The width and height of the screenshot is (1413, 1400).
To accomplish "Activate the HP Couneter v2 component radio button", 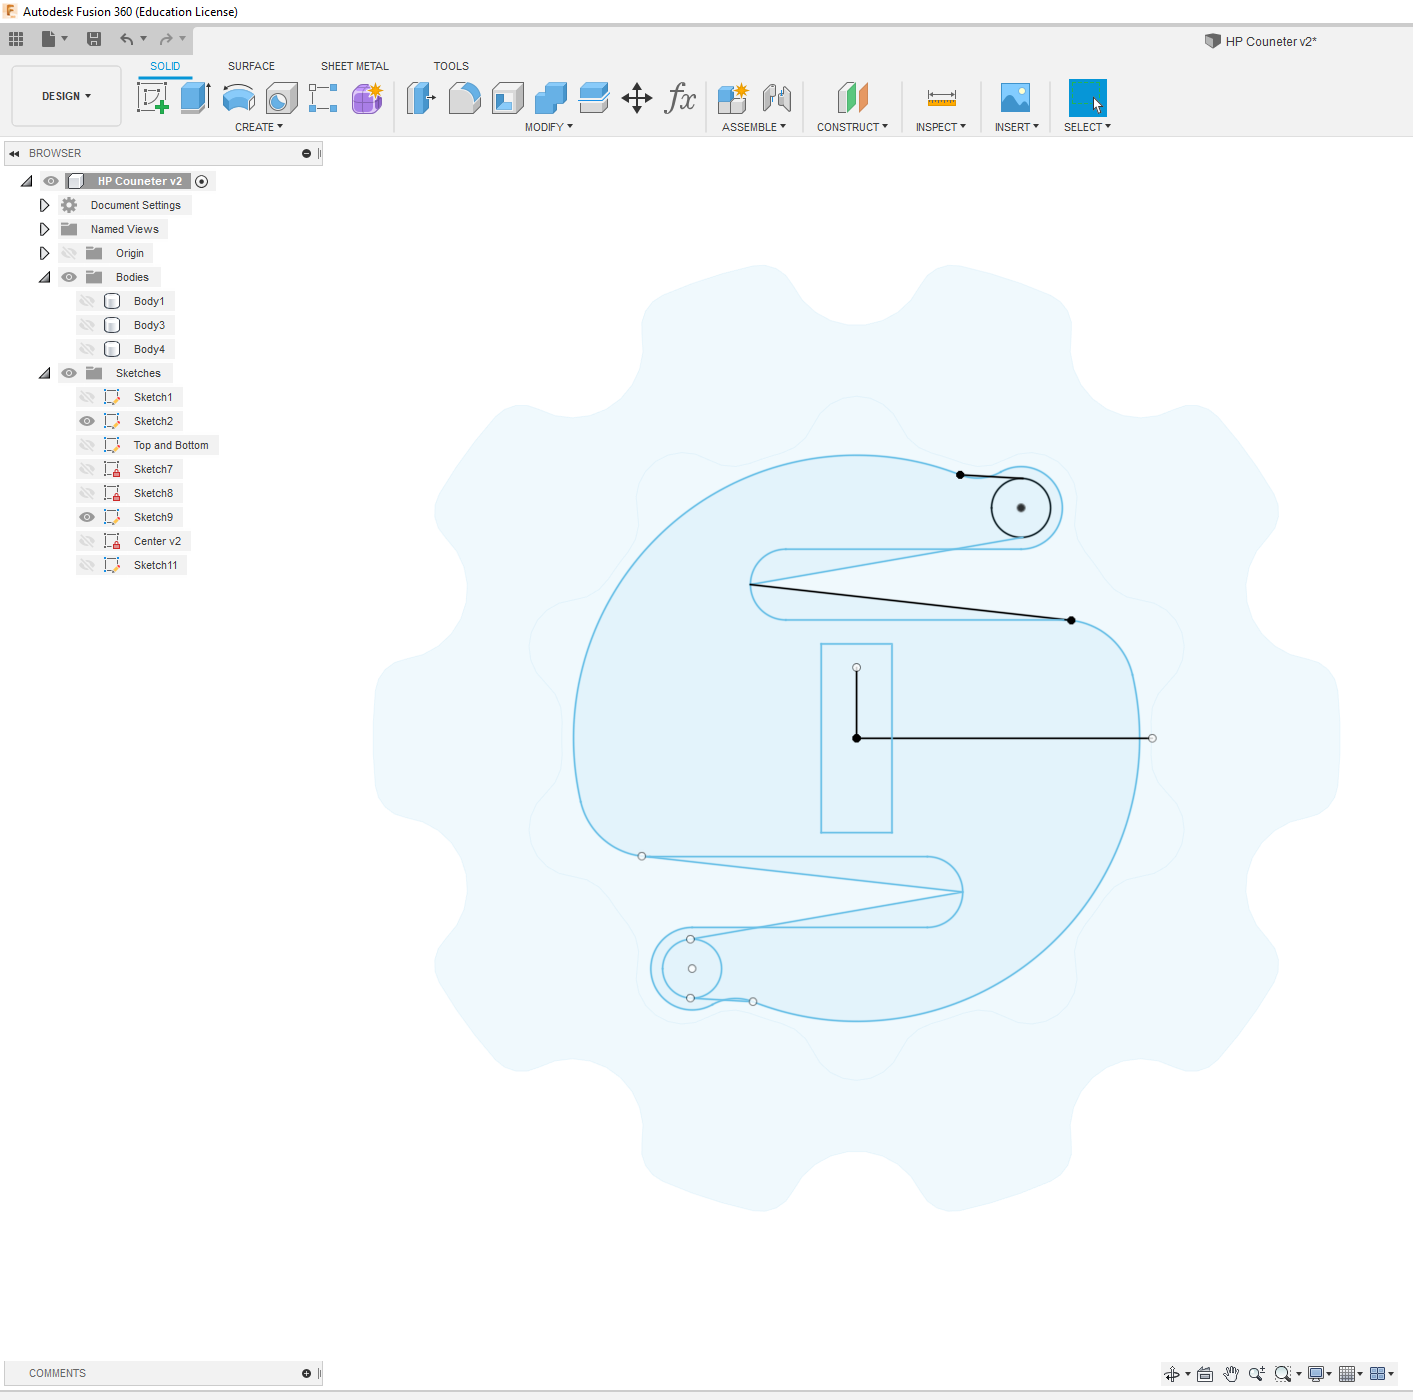I will click(x=202, y=181).
